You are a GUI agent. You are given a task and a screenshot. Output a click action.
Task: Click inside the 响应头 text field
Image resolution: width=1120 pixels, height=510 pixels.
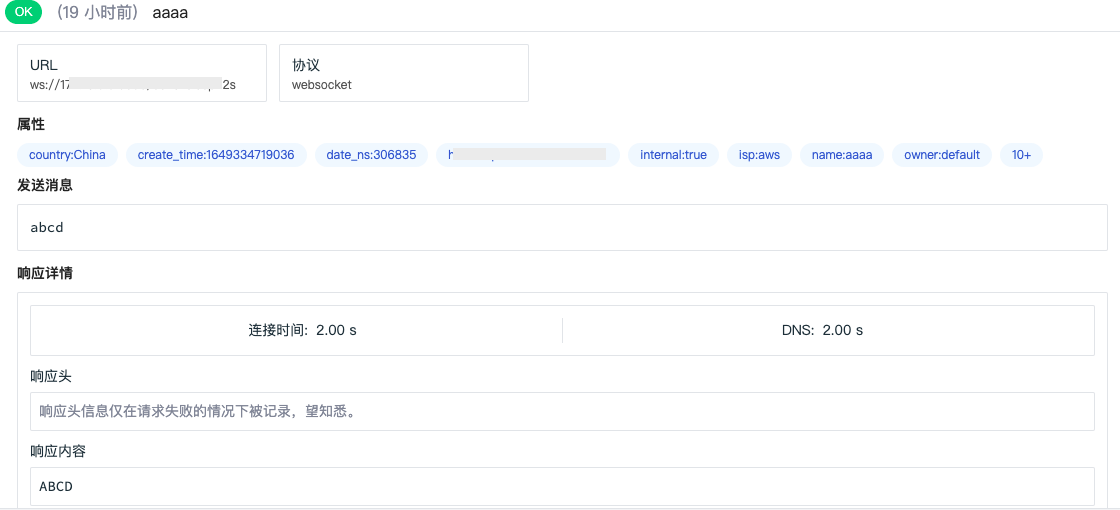pyautogui.click(x=562, y=411)
